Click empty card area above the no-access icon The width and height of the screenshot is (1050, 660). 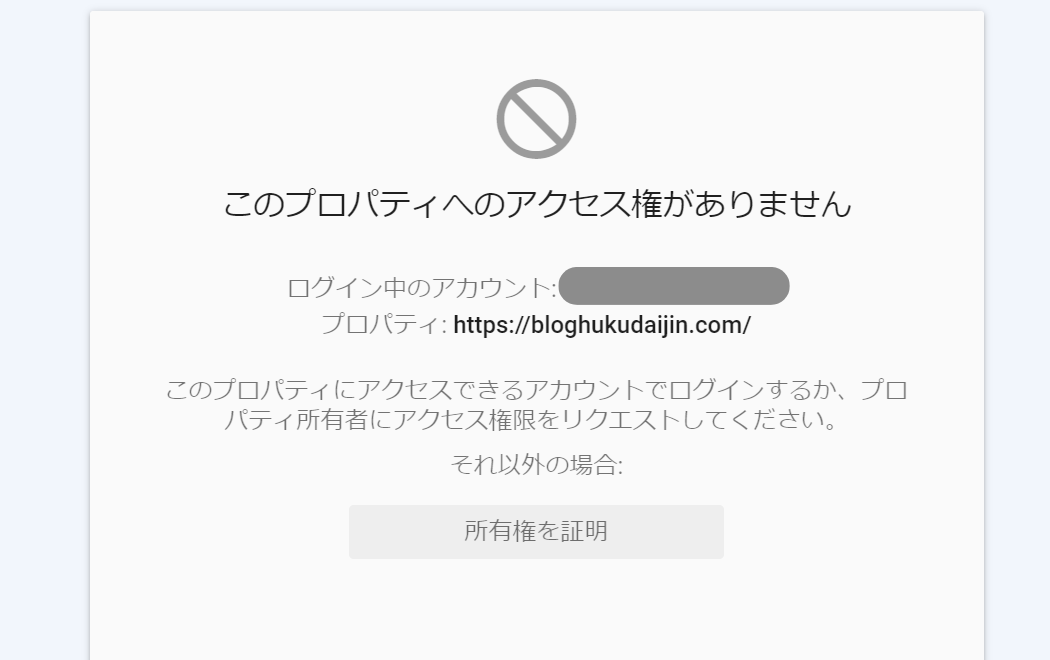[x=536, y=44]
